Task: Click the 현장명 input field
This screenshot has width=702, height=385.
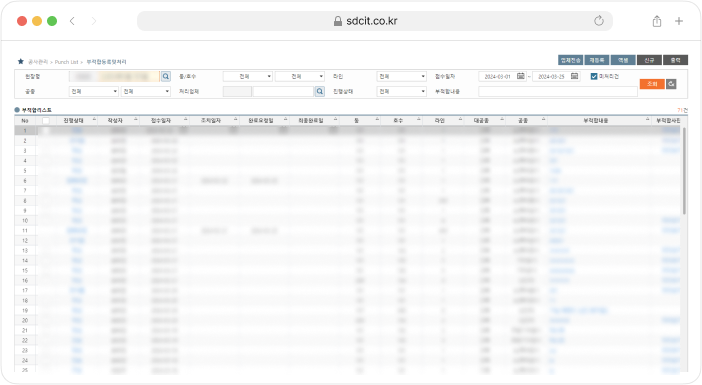Action: point(114,77)
